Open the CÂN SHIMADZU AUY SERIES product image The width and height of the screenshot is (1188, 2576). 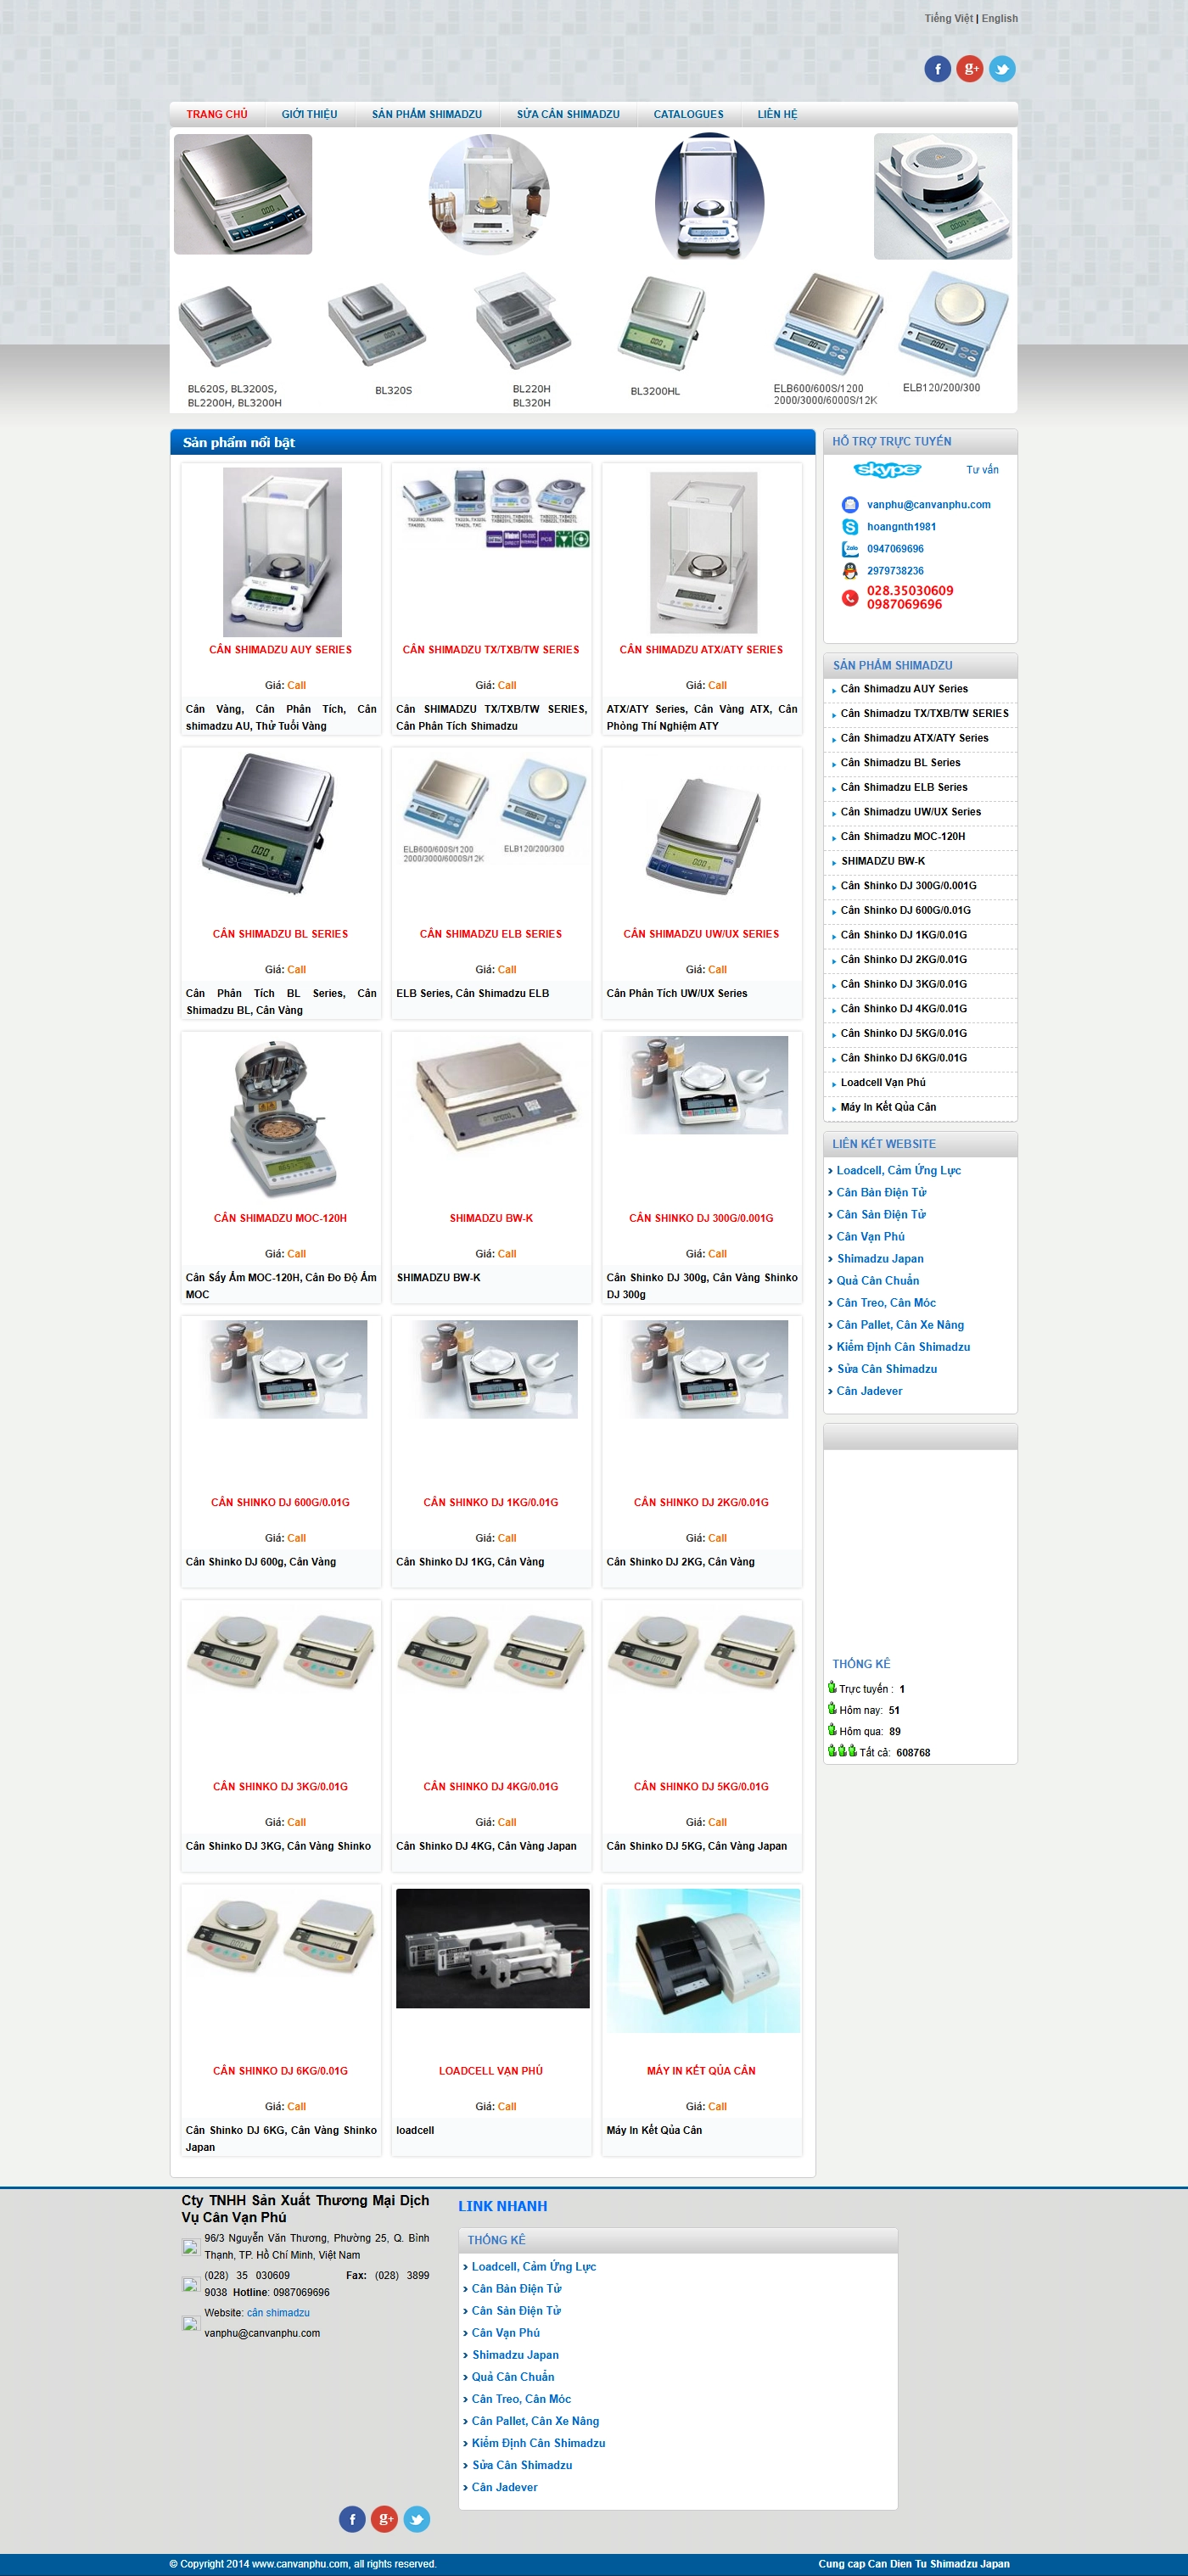pyautogui.click(x=282, y=552)
